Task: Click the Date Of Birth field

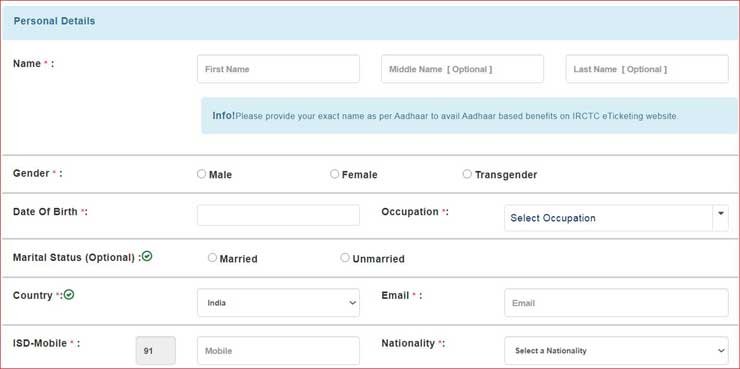Action: tap(278, 215)
